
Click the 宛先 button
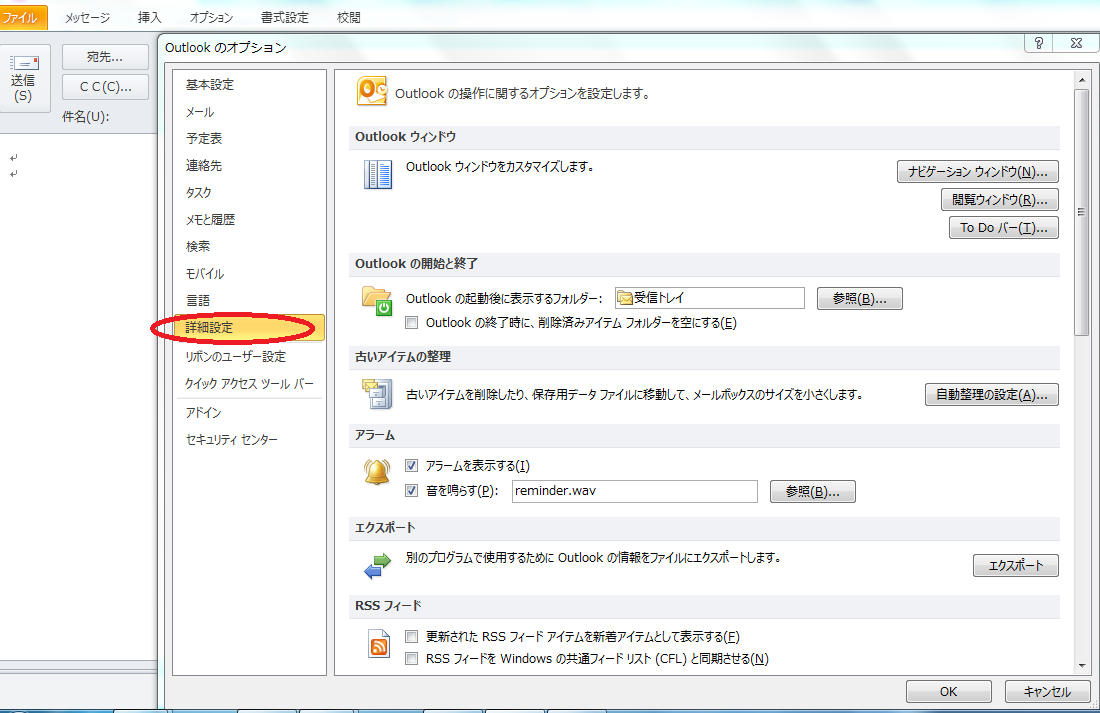(105, 57)
